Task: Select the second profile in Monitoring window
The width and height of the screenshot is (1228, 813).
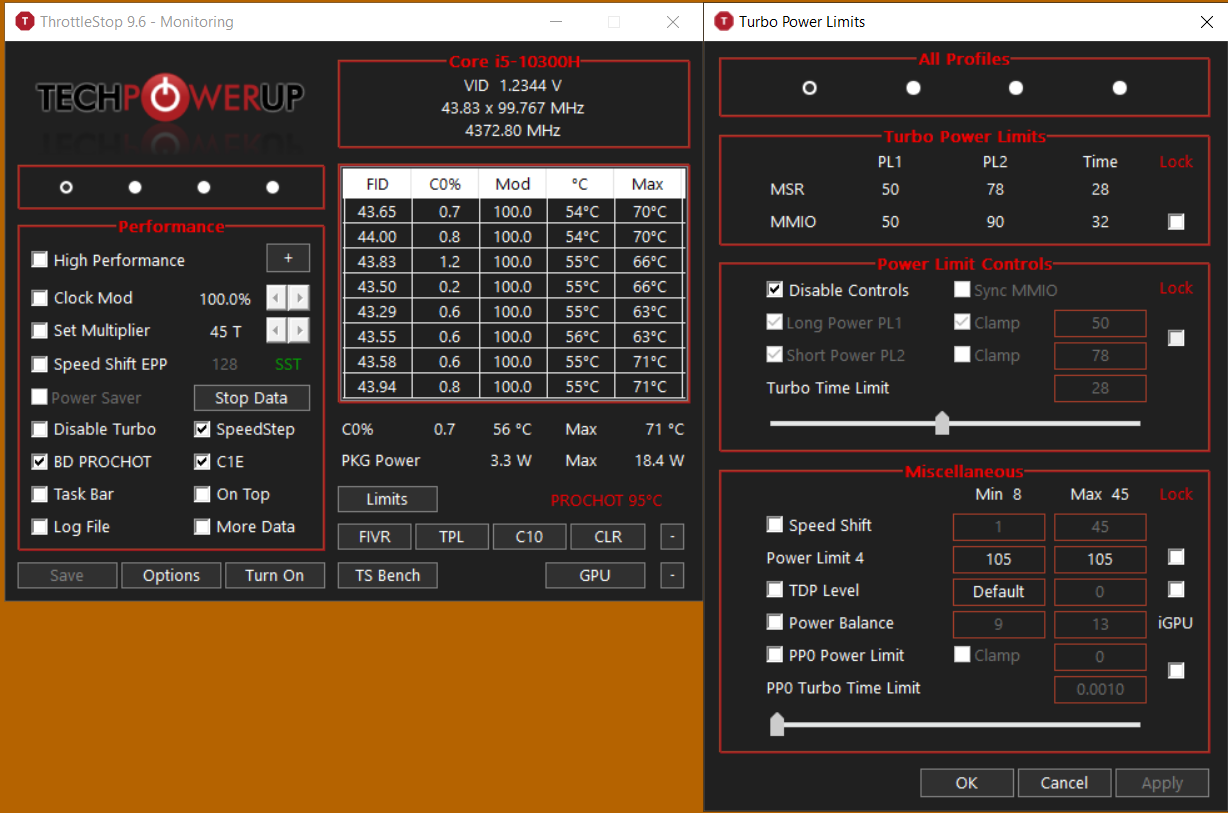Action: coord(135,187)
